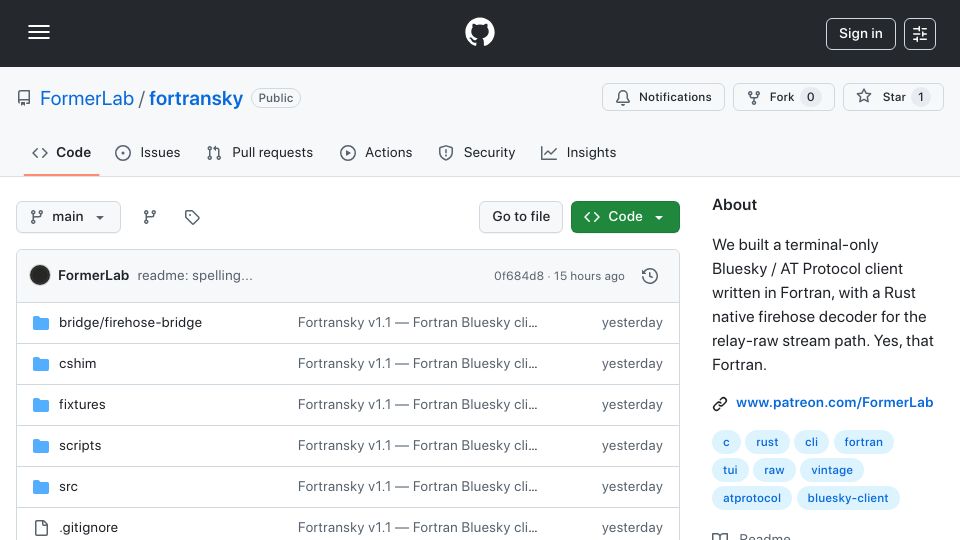The width and height of the screenshot is (960, 540).
Task: Fork the repository
Action: [x=784, y=97]
